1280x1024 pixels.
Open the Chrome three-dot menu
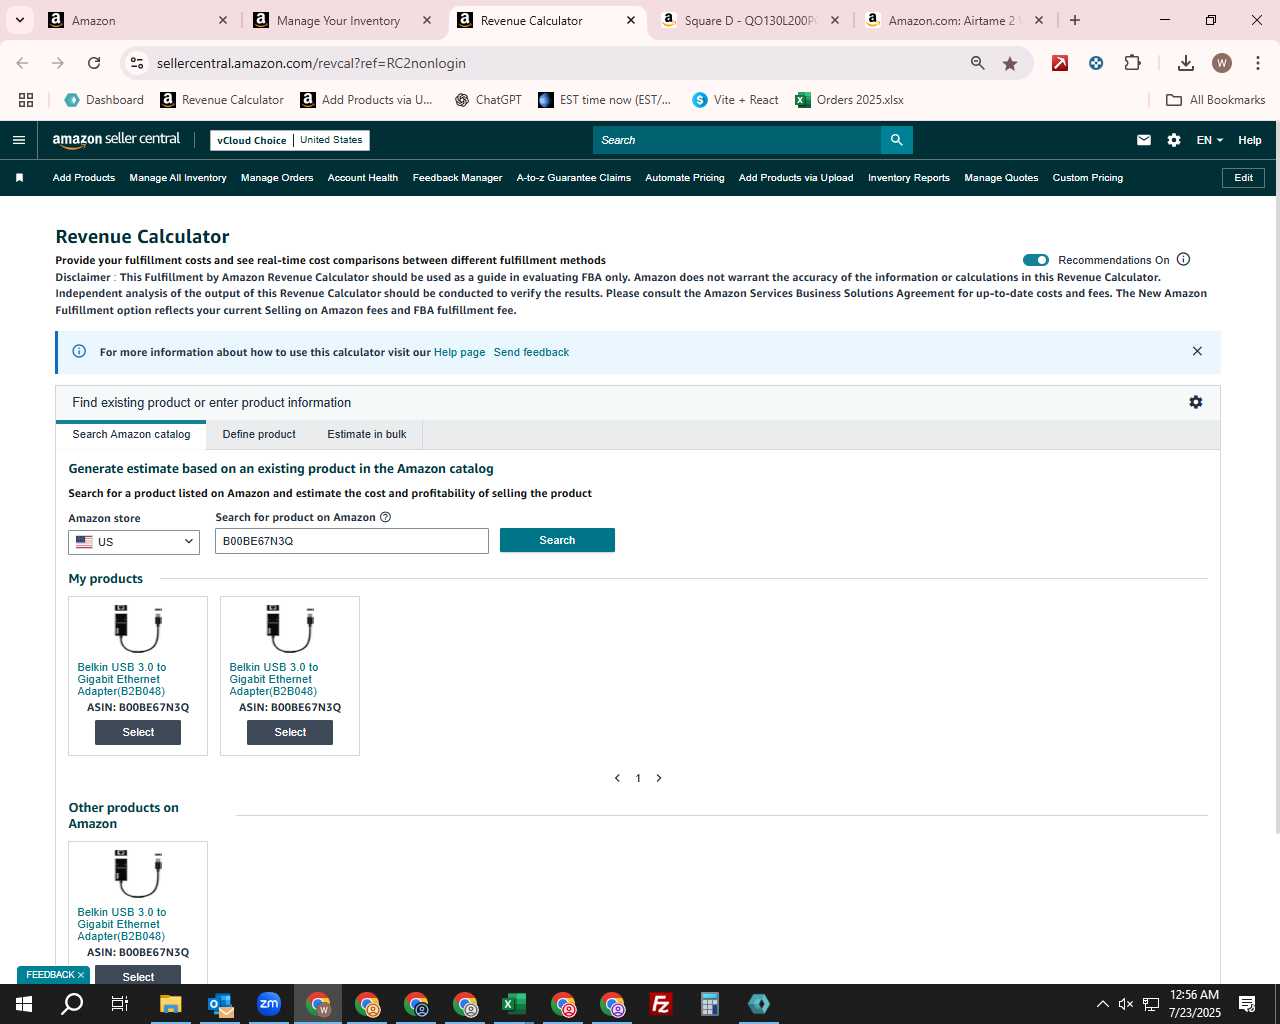click(1257, 63)
